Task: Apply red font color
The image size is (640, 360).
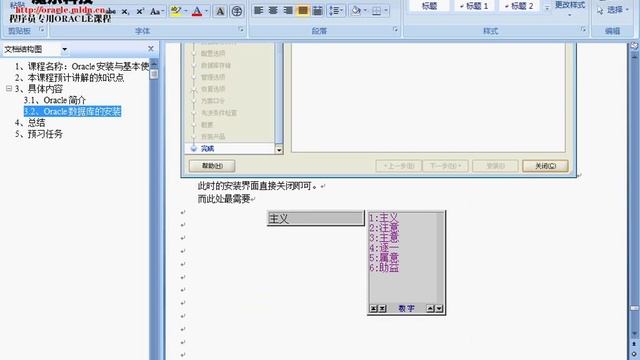Action: pyautogui.click(x=197, y=11)
